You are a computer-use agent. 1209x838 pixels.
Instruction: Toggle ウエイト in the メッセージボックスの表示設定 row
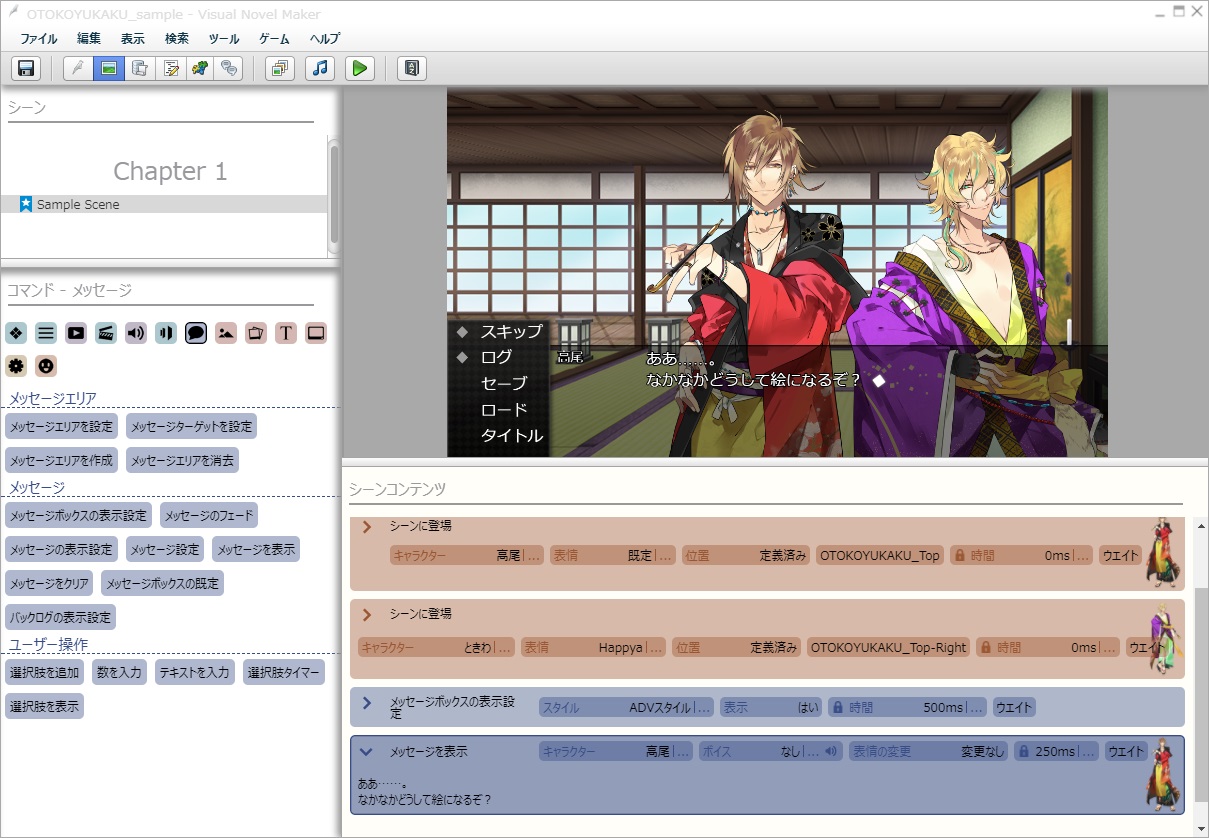pyautogui.click(x=1014, y=707)
